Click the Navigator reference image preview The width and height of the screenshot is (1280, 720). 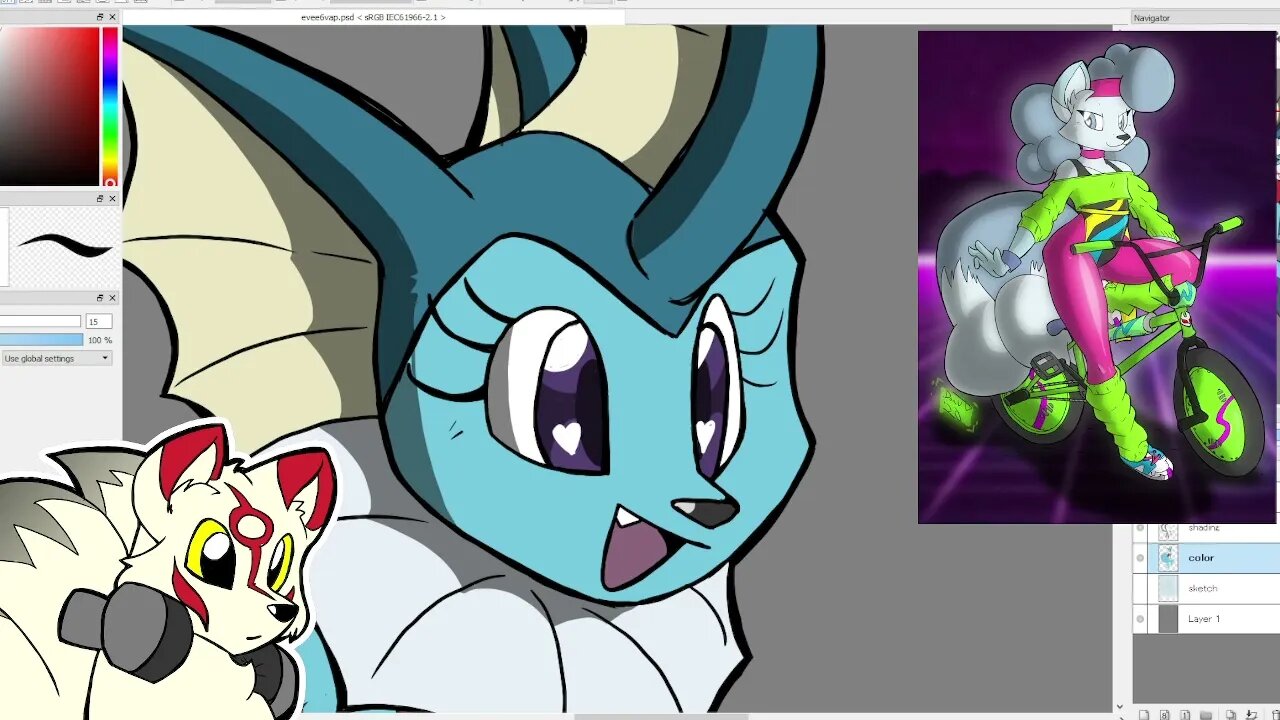(x=1097, y=277)
